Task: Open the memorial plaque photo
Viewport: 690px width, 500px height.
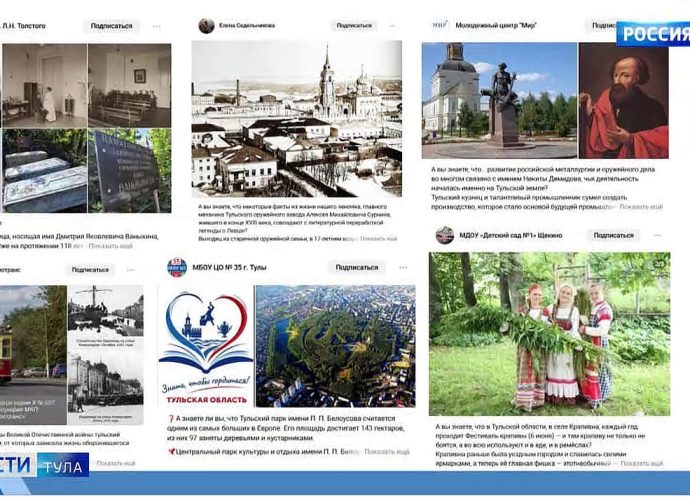Action: tap(130, 170)
